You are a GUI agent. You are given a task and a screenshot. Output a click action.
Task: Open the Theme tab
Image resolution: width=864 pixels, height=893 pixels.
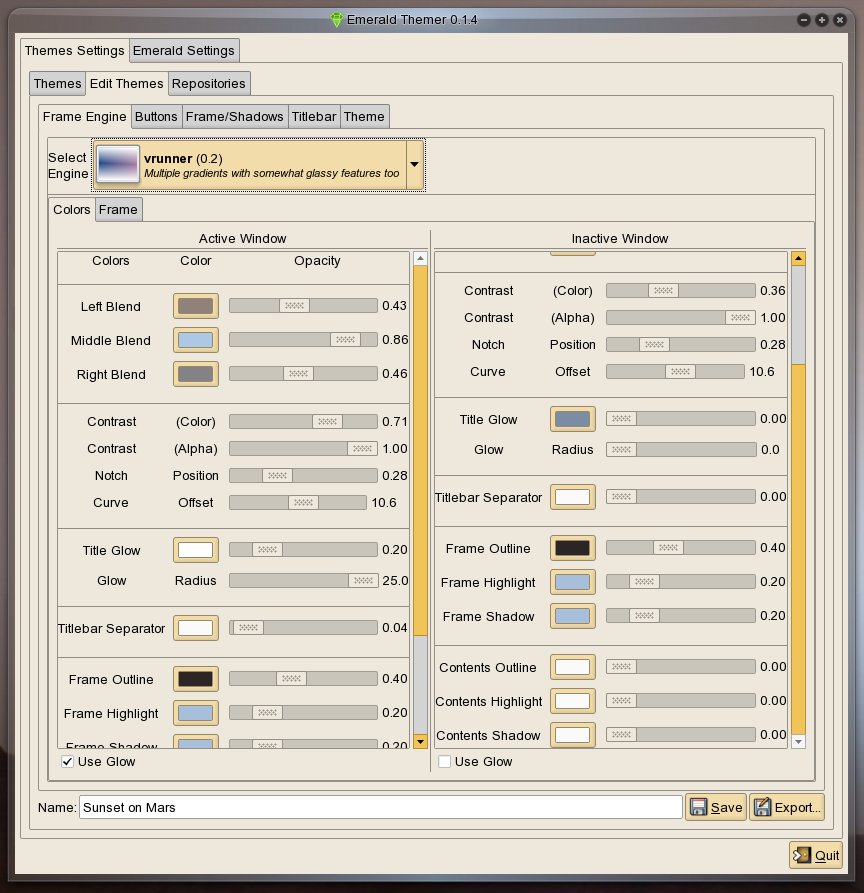click(364, 117)
